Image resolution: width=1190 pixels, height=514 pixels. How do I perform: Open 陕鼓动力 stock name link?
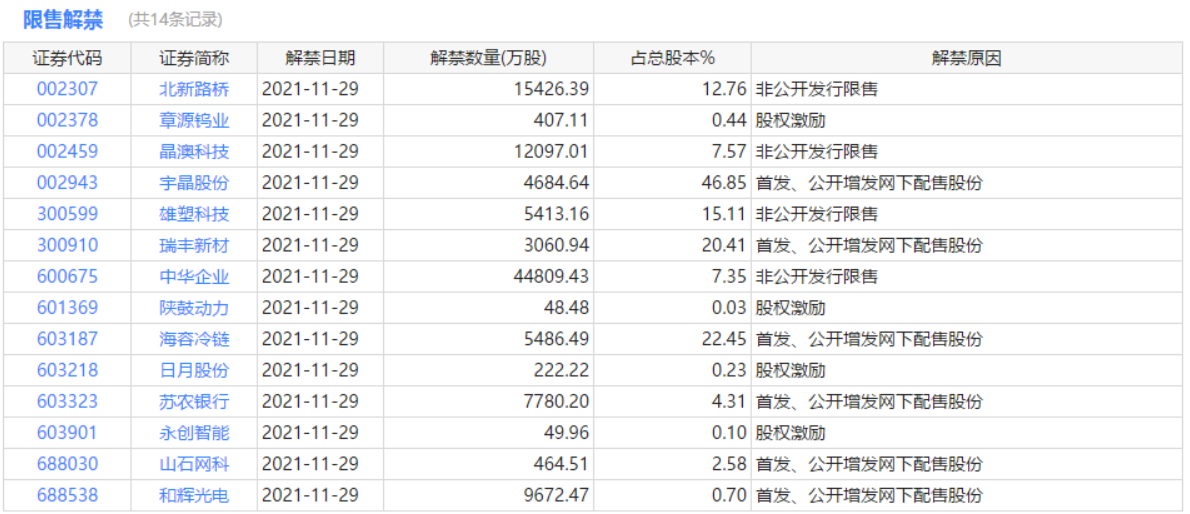[194, 308]
